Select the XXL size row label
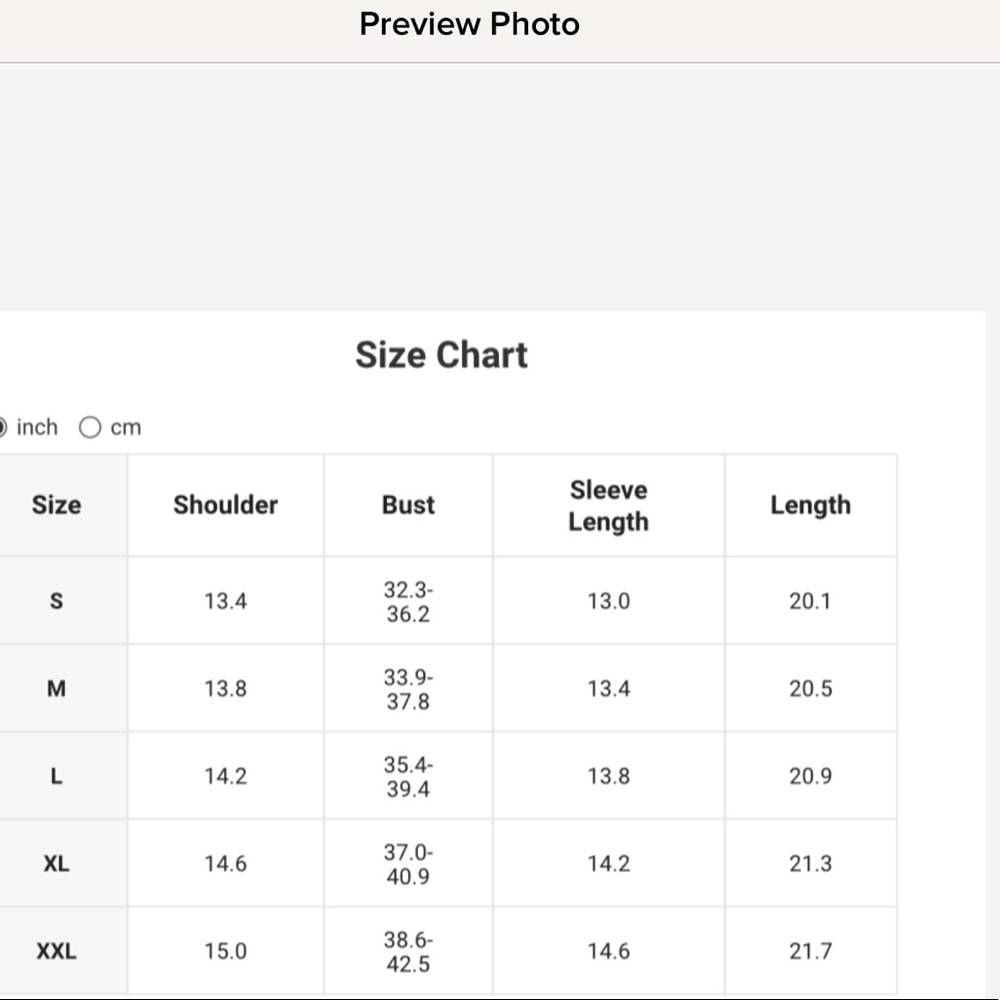1000x1000 pixels. tap(56, 951)
